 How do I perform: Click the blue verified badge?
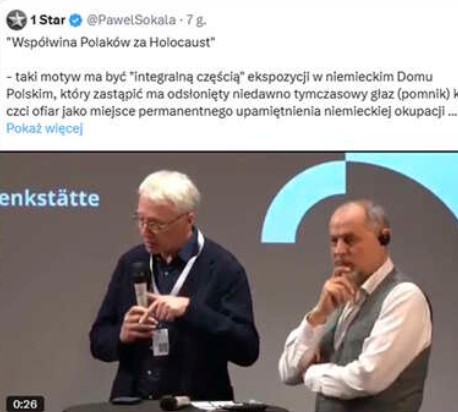75,20
